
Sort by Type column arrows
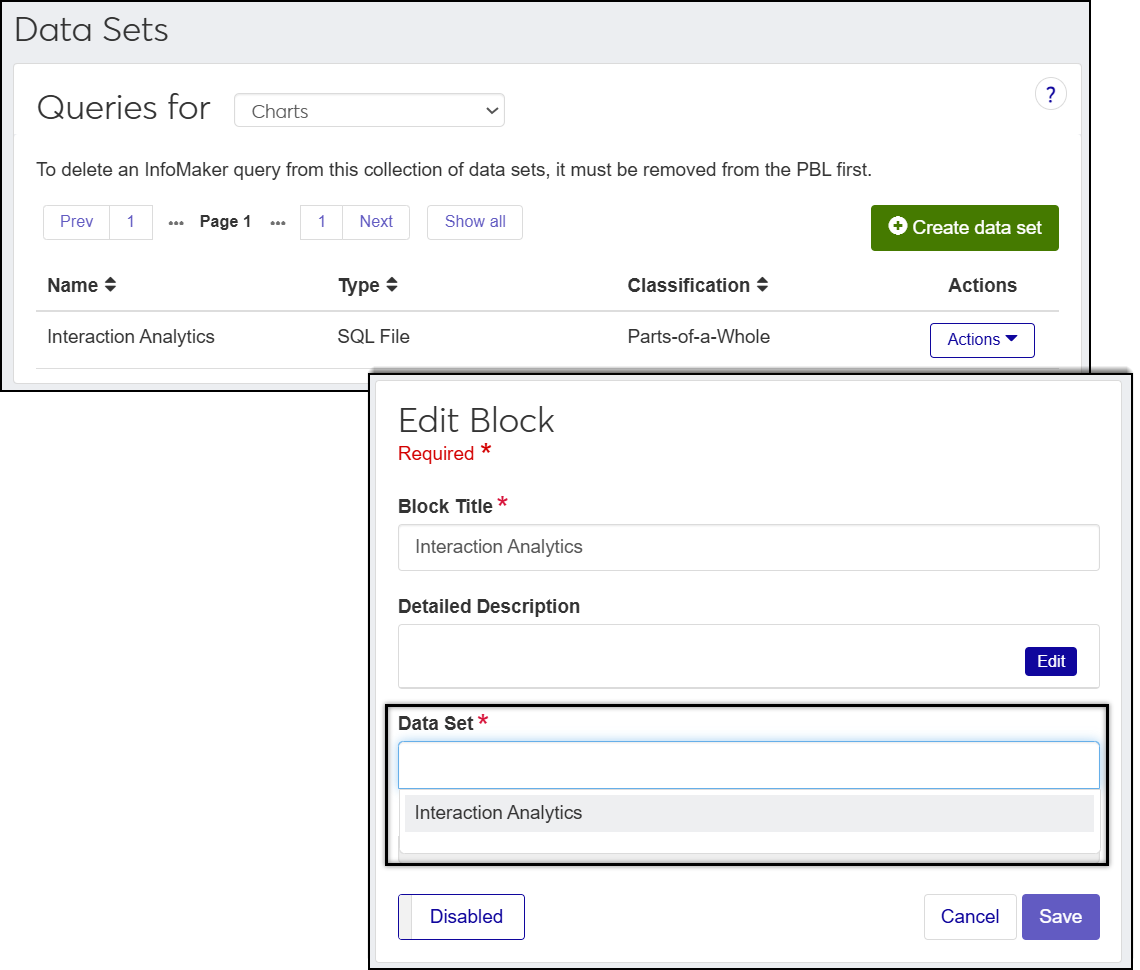coord(392,285)
